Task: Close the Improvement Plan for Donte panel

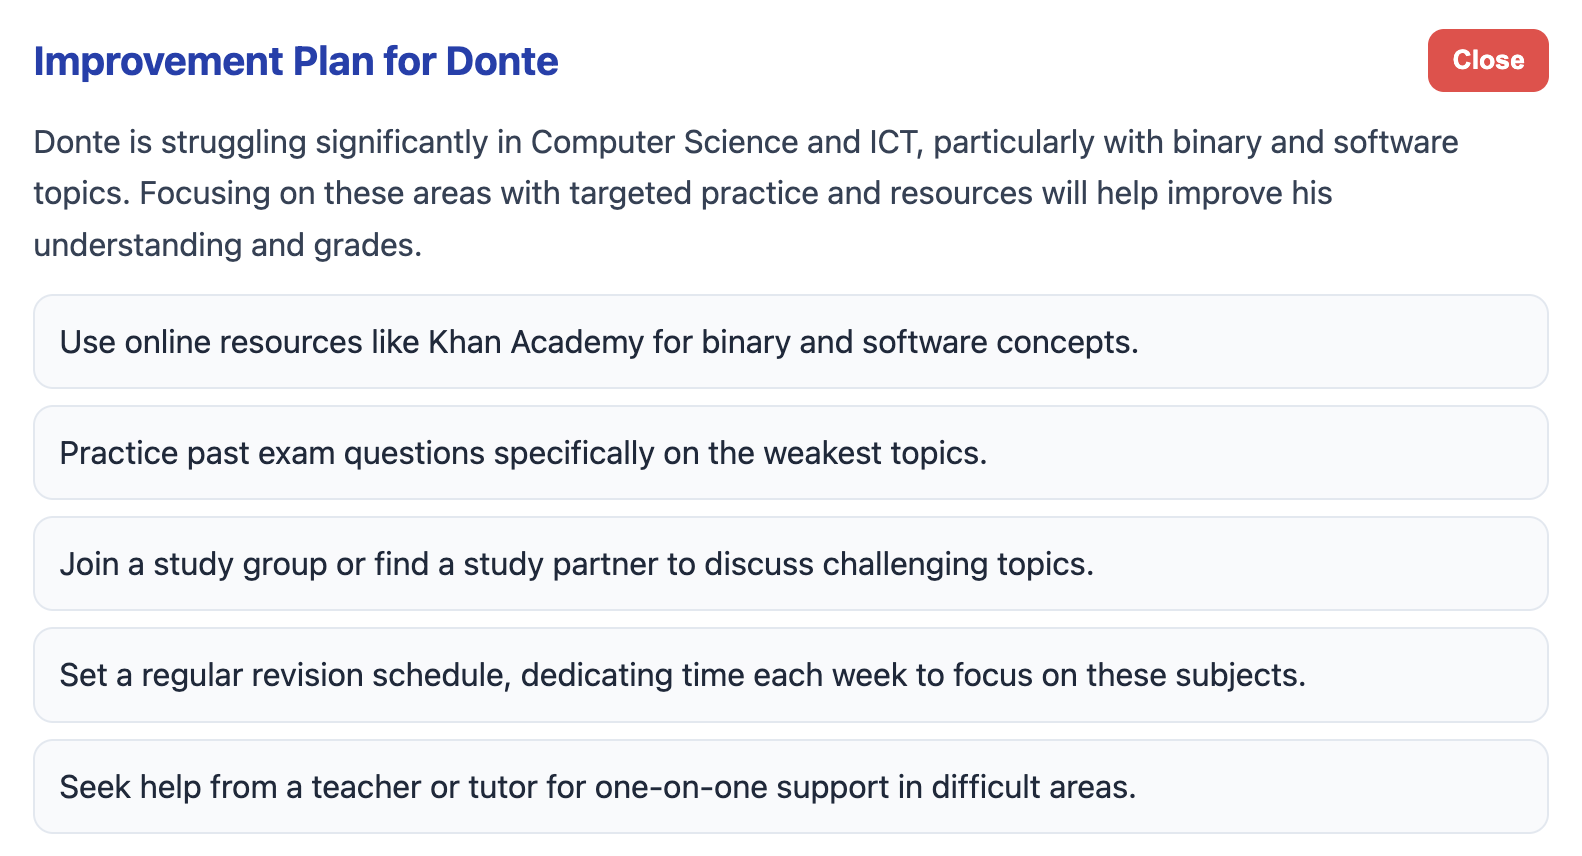Action: pyautogui.click(x=1487, y=61)
